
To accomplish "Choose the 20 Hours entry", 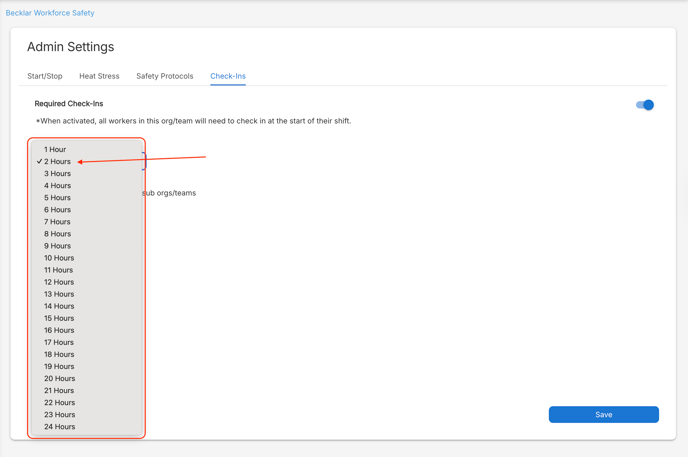I will point(86,378).
